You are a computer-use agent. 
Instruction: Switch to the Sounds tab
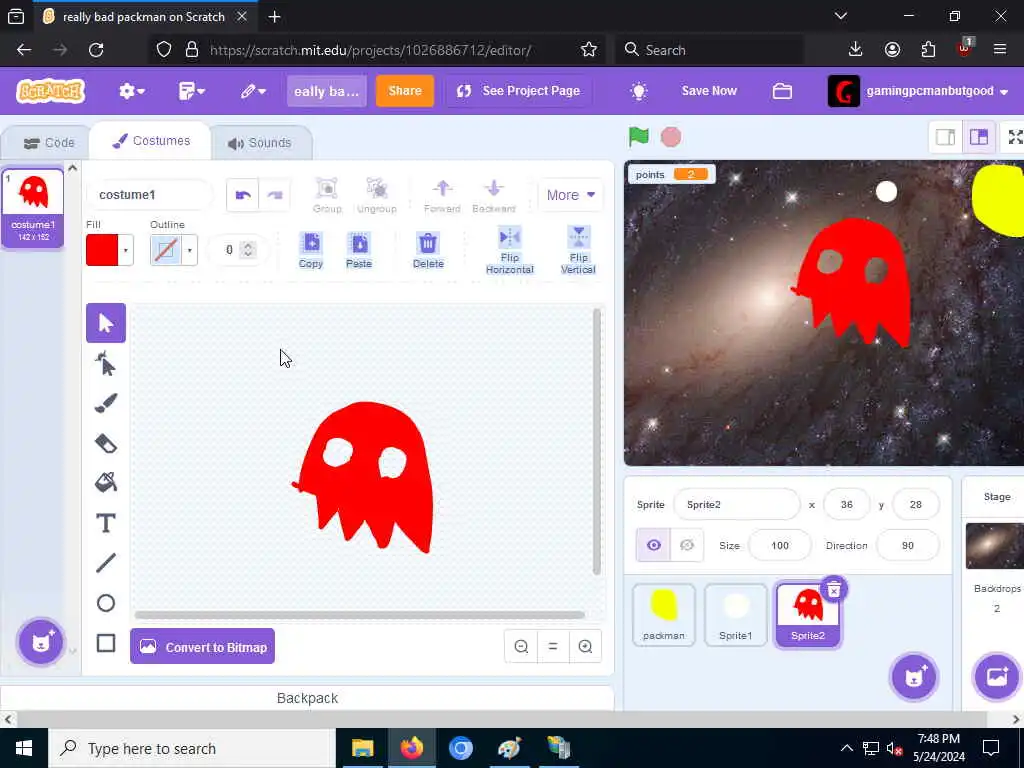click(260, 142)
